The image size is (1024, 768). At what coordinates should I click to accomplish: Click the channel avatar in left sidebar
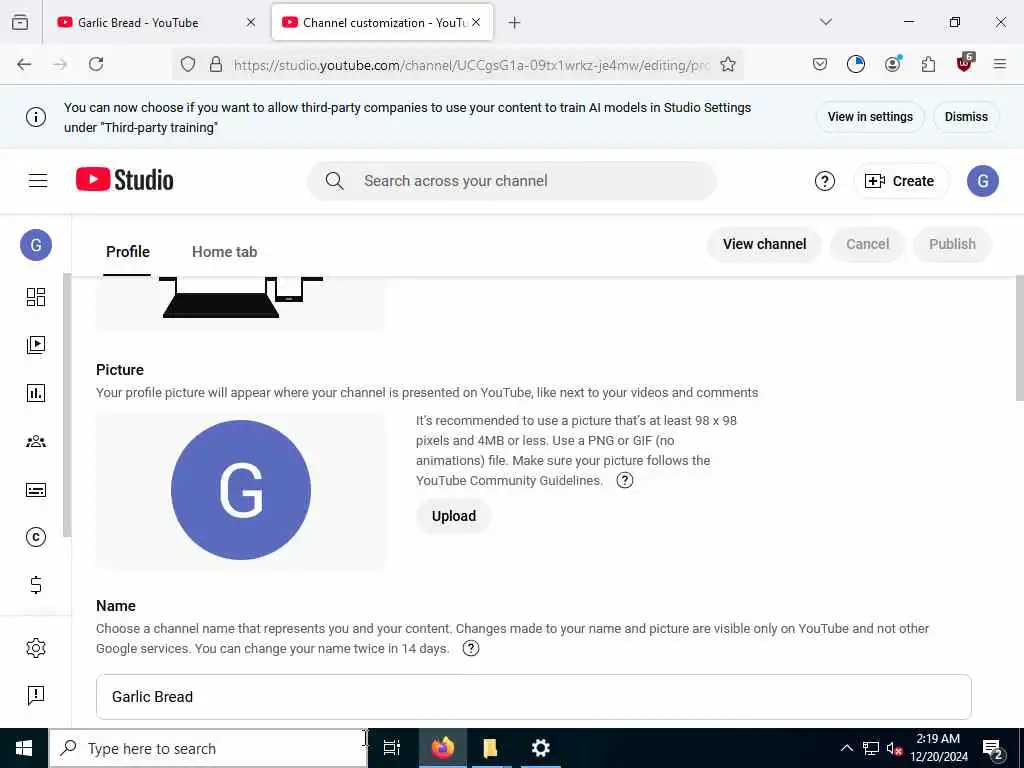pos(36,245)
